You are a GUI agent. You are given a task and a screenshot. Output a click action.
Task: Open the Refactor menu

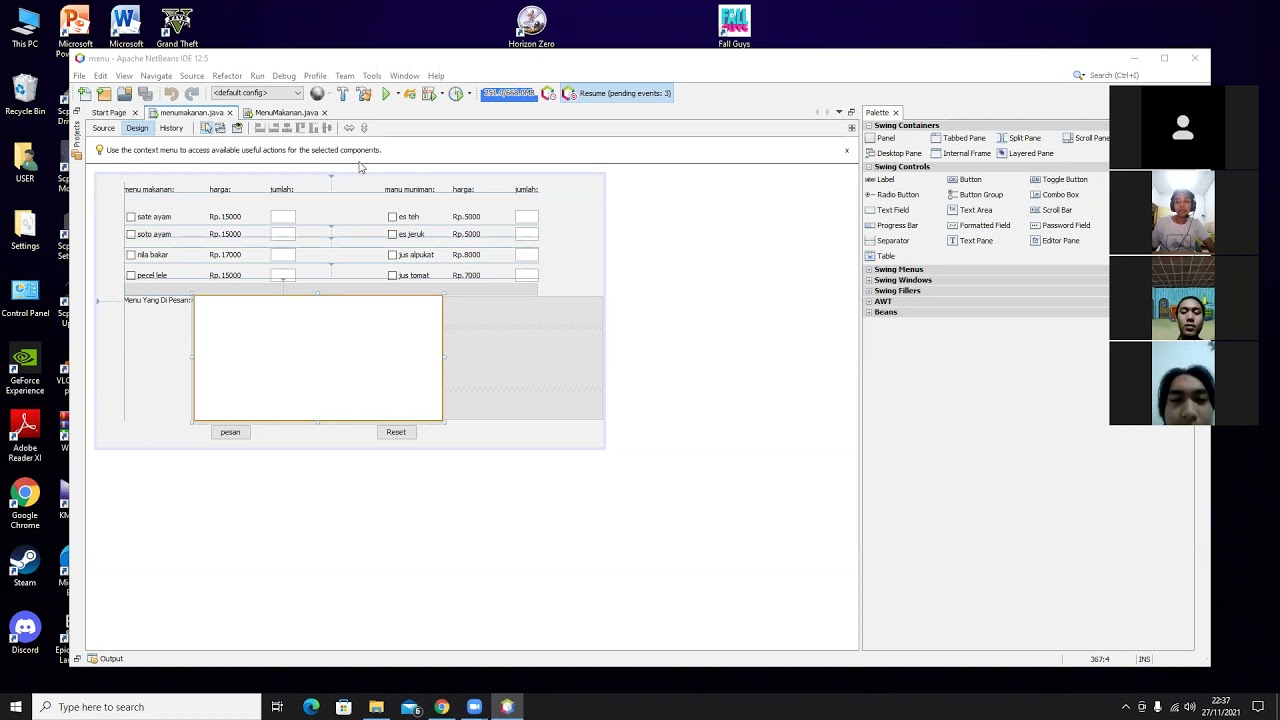pyautogui.click(x=227, y=76)
